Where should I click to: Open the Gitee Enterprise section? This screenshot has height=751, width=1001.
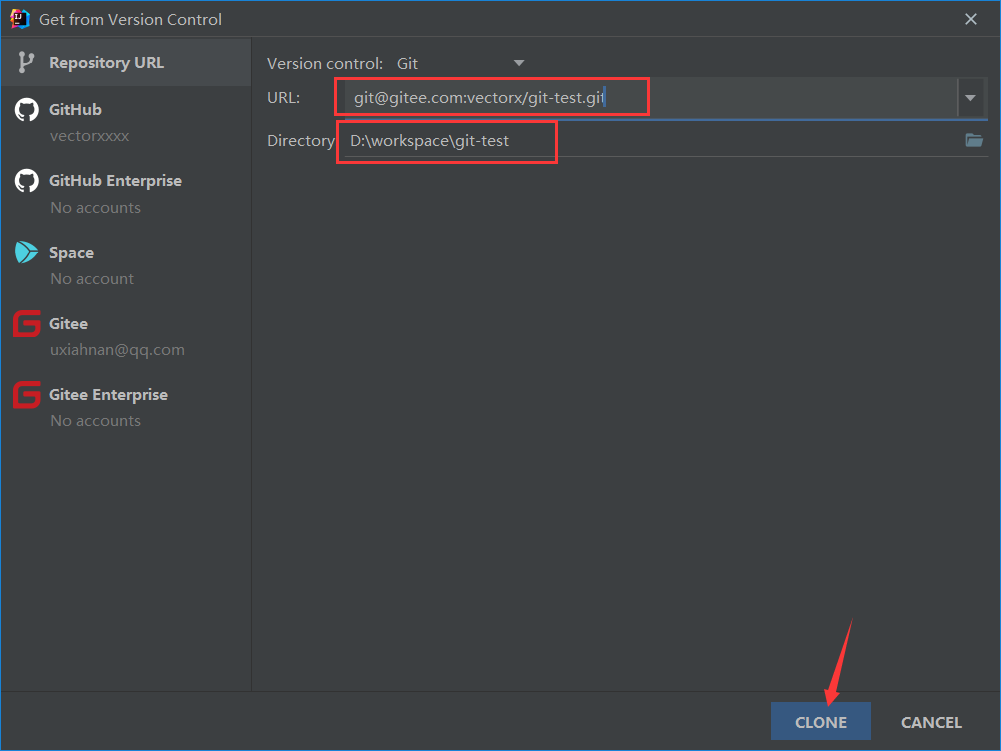tap(126, 407)
